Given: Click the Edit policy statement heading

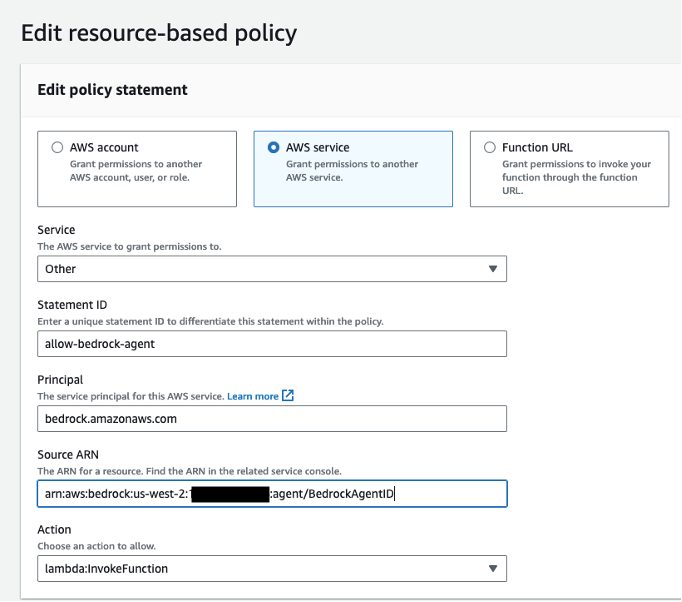Looking at the screenshot, I should (112, 90).
